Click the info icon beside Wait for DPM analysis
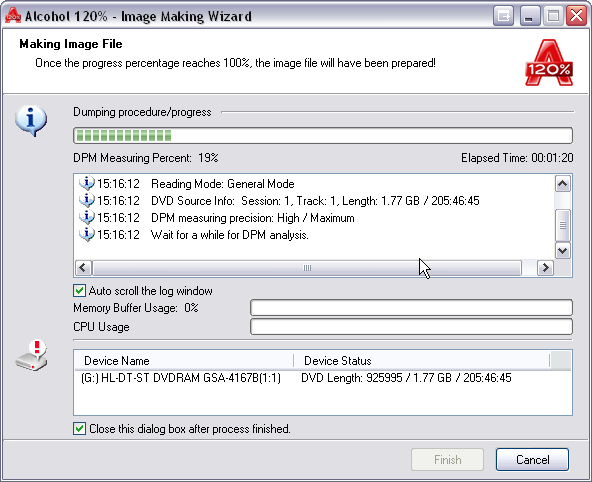 (x=86, y=235)
